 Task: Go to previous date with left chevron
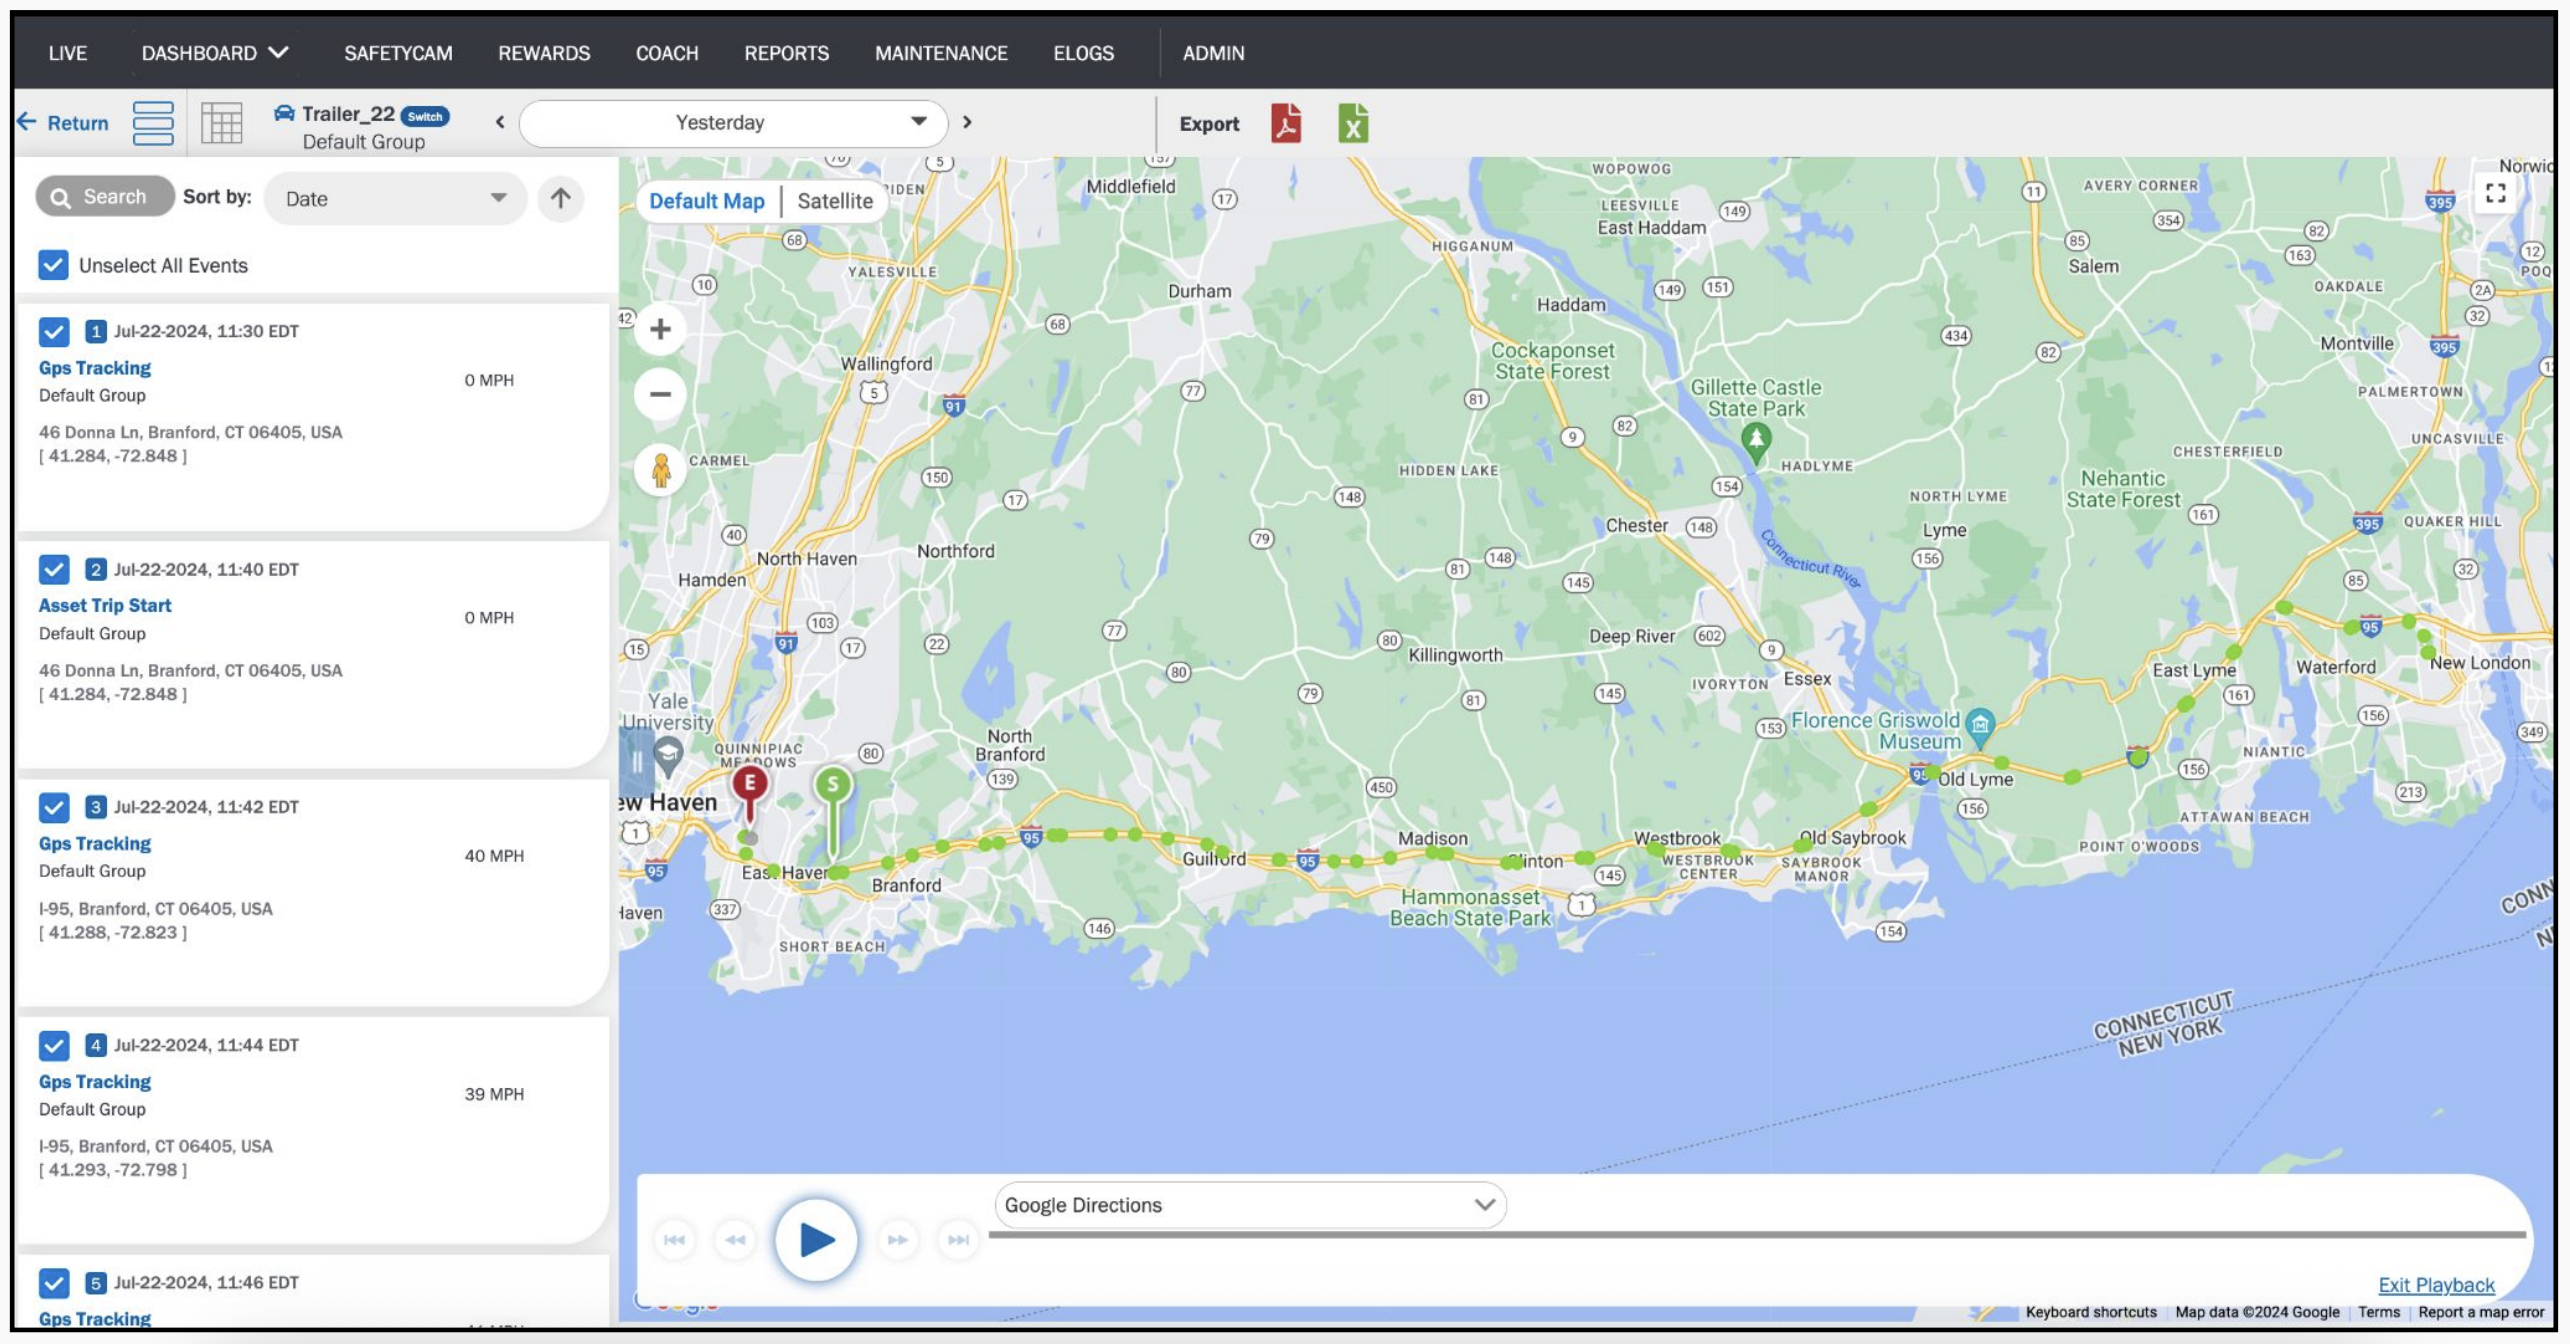[500, 122]
